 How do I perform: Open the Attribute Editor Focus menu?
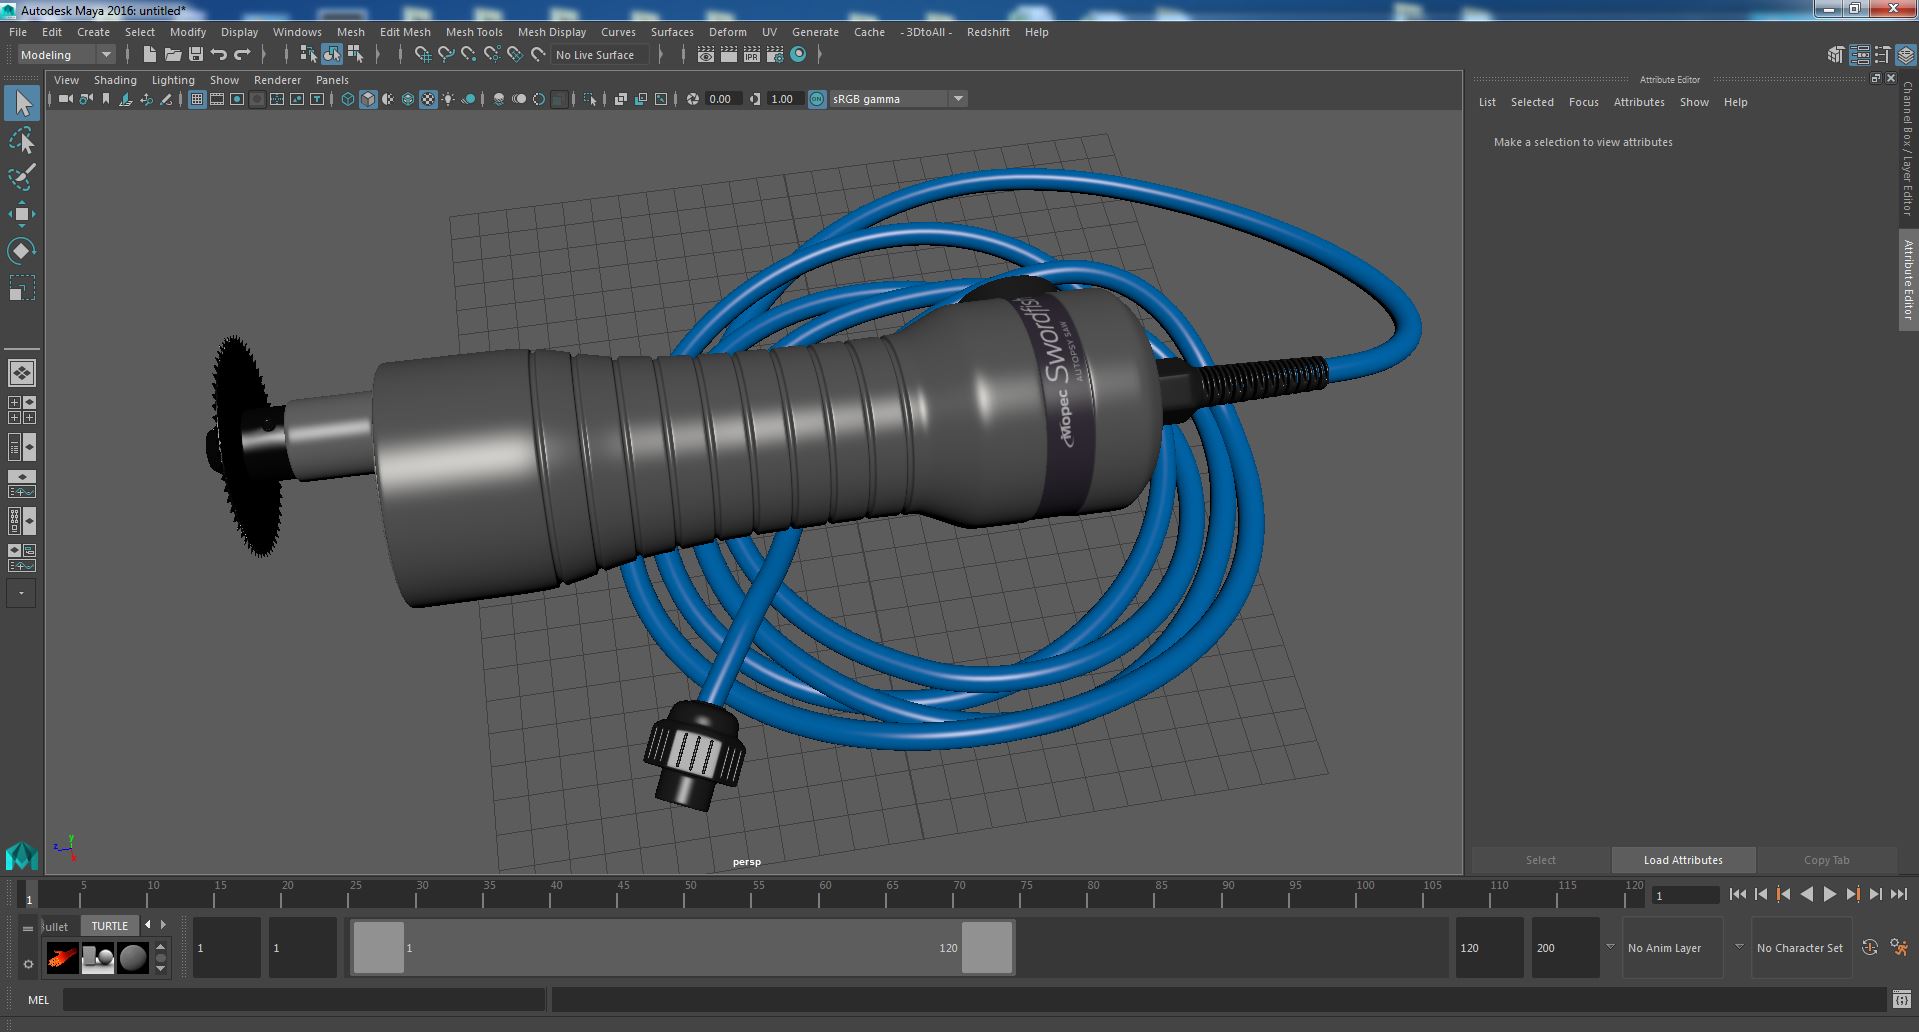1583,102
